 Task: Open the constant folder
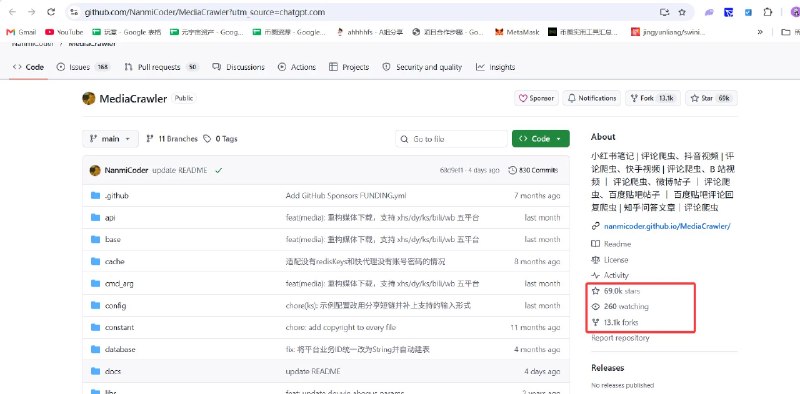tap(119, 328)
